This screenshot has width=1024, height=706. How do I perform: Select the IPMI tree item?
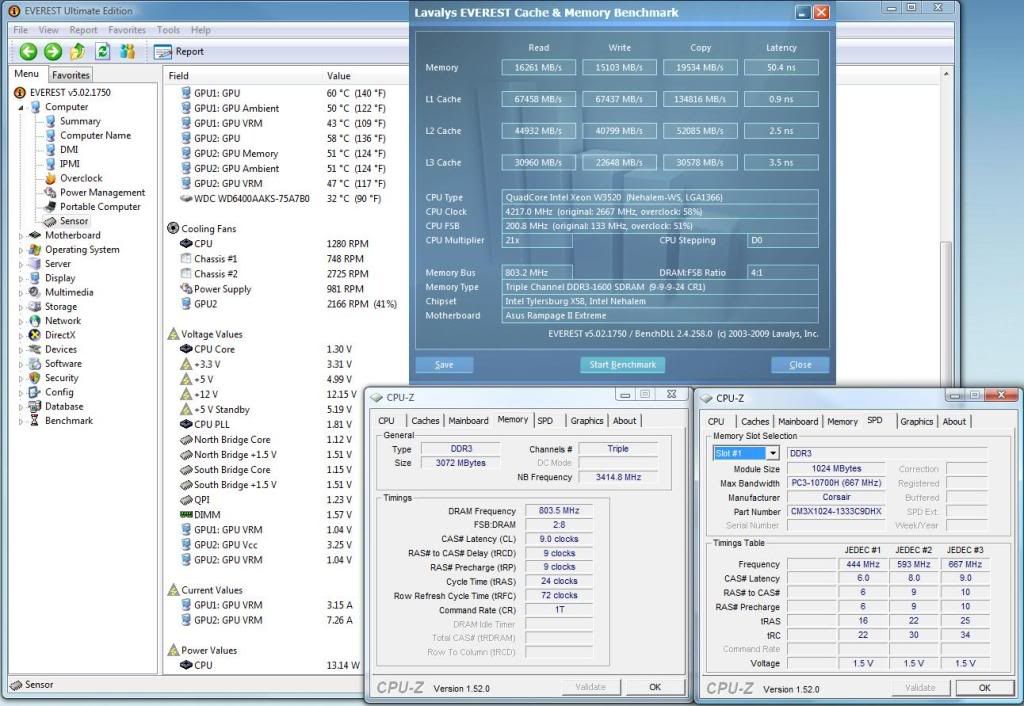point(69,164)
